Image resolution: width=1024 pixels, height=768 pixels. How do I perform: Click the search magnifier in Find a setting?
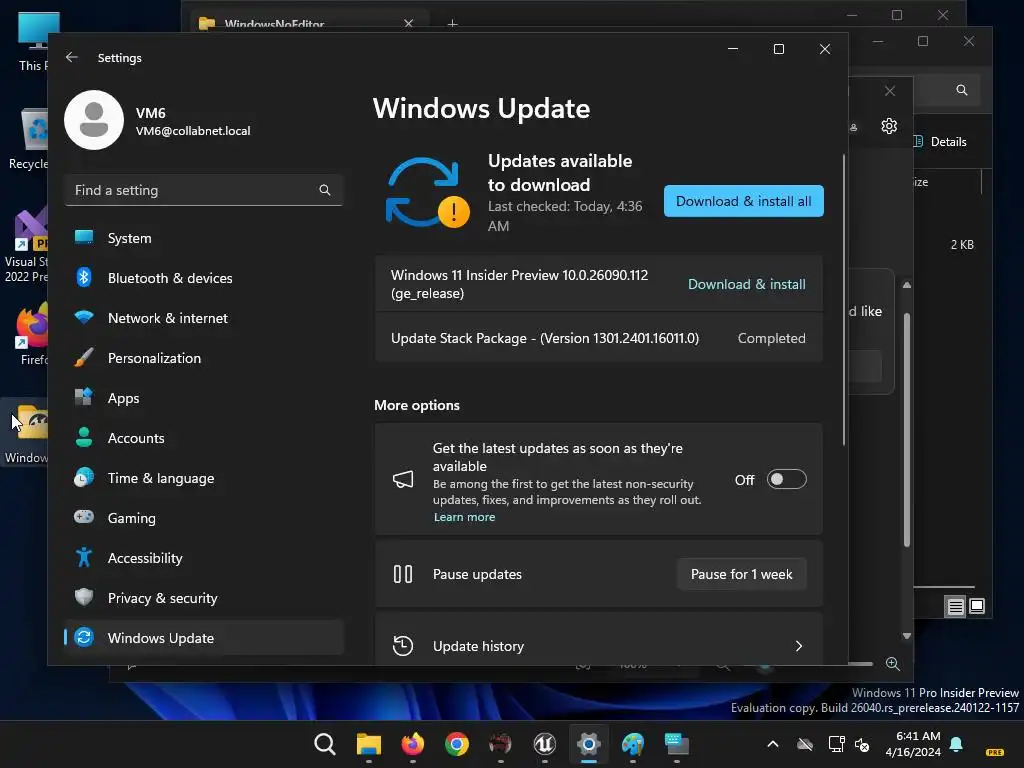(x=325, y=190)
